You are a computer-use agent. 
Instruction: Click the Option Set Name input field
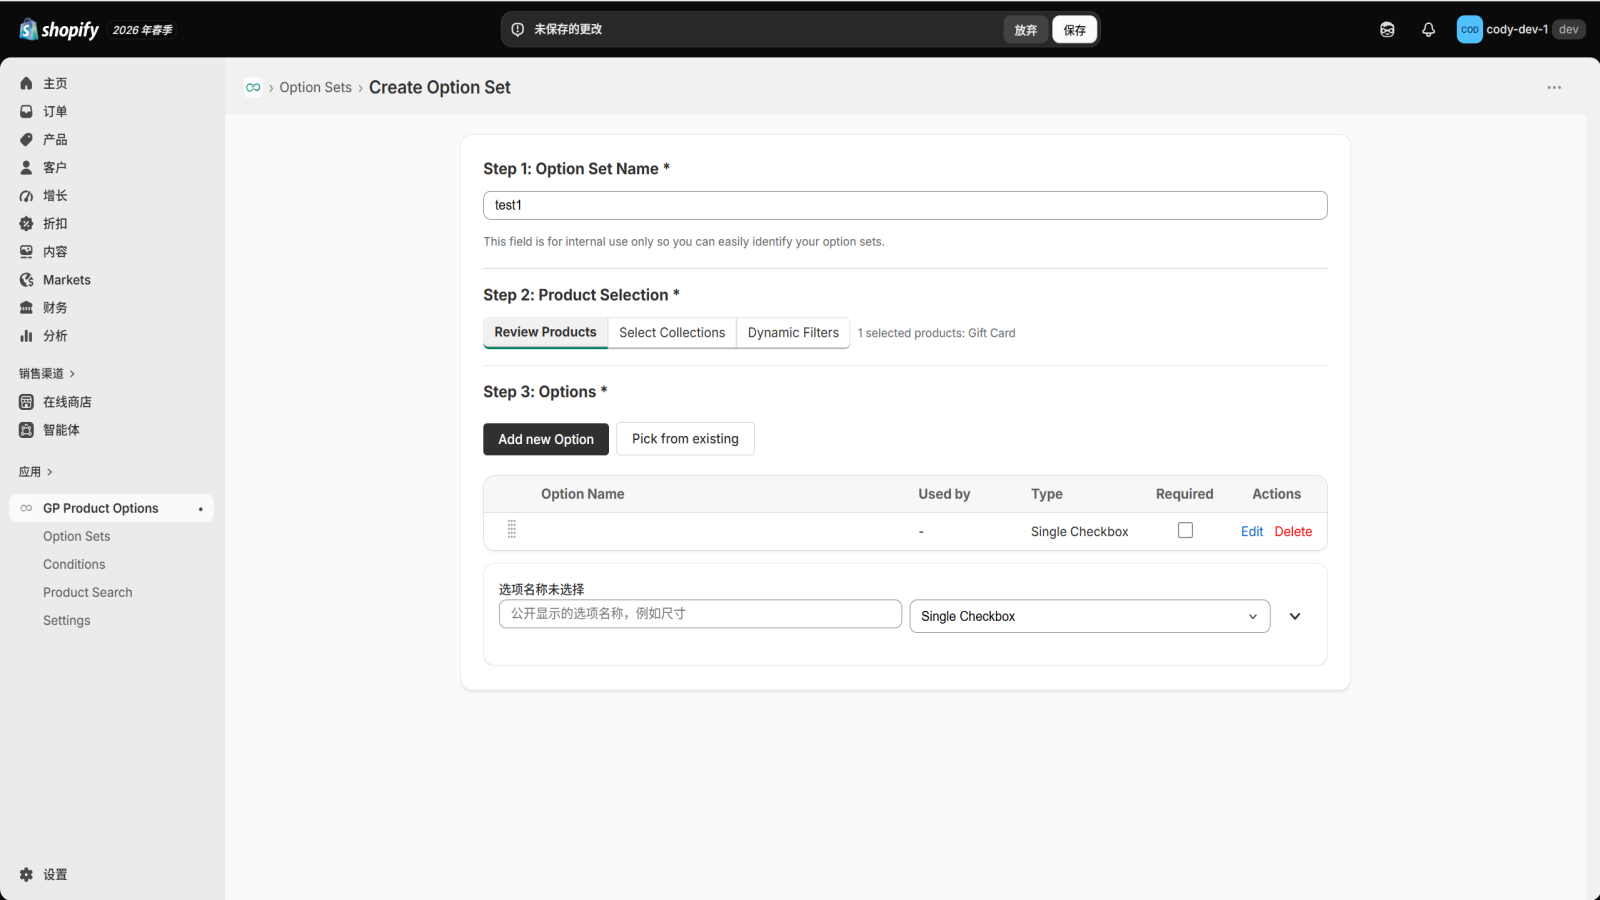click(905, 205)
